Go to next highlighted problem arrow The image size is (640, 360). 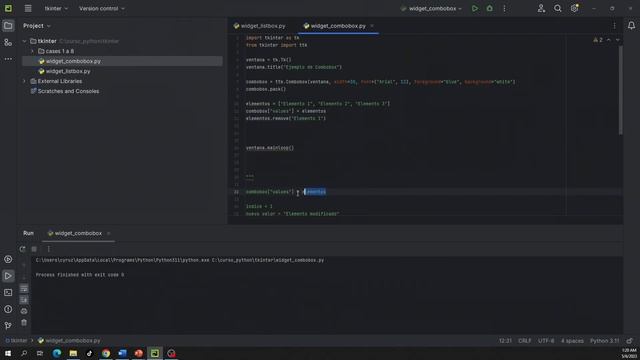click(x=617, y=40)
